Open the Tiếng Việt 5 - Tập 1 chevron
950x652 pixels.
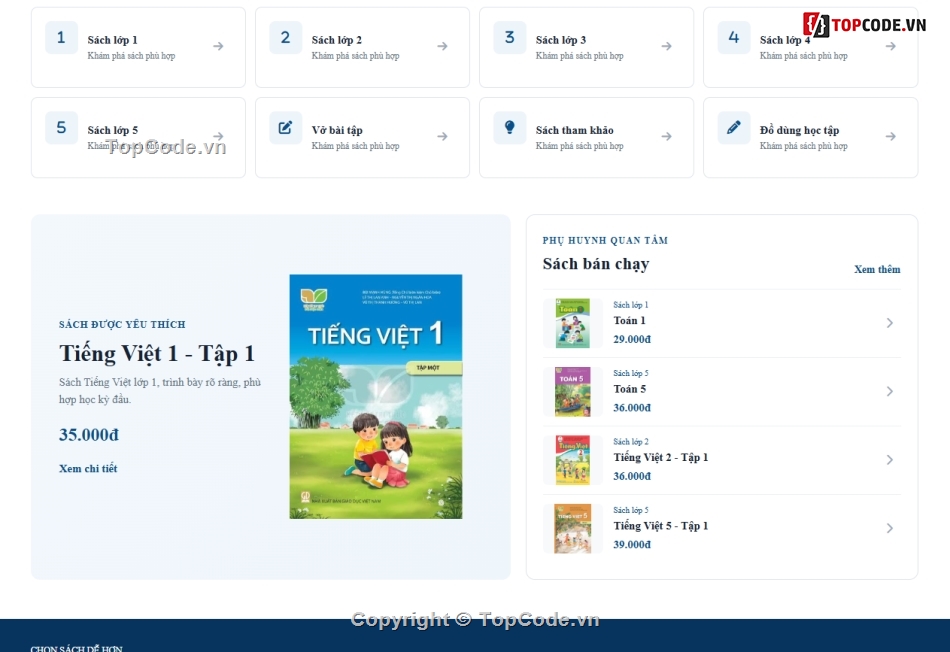click(889, 528)
